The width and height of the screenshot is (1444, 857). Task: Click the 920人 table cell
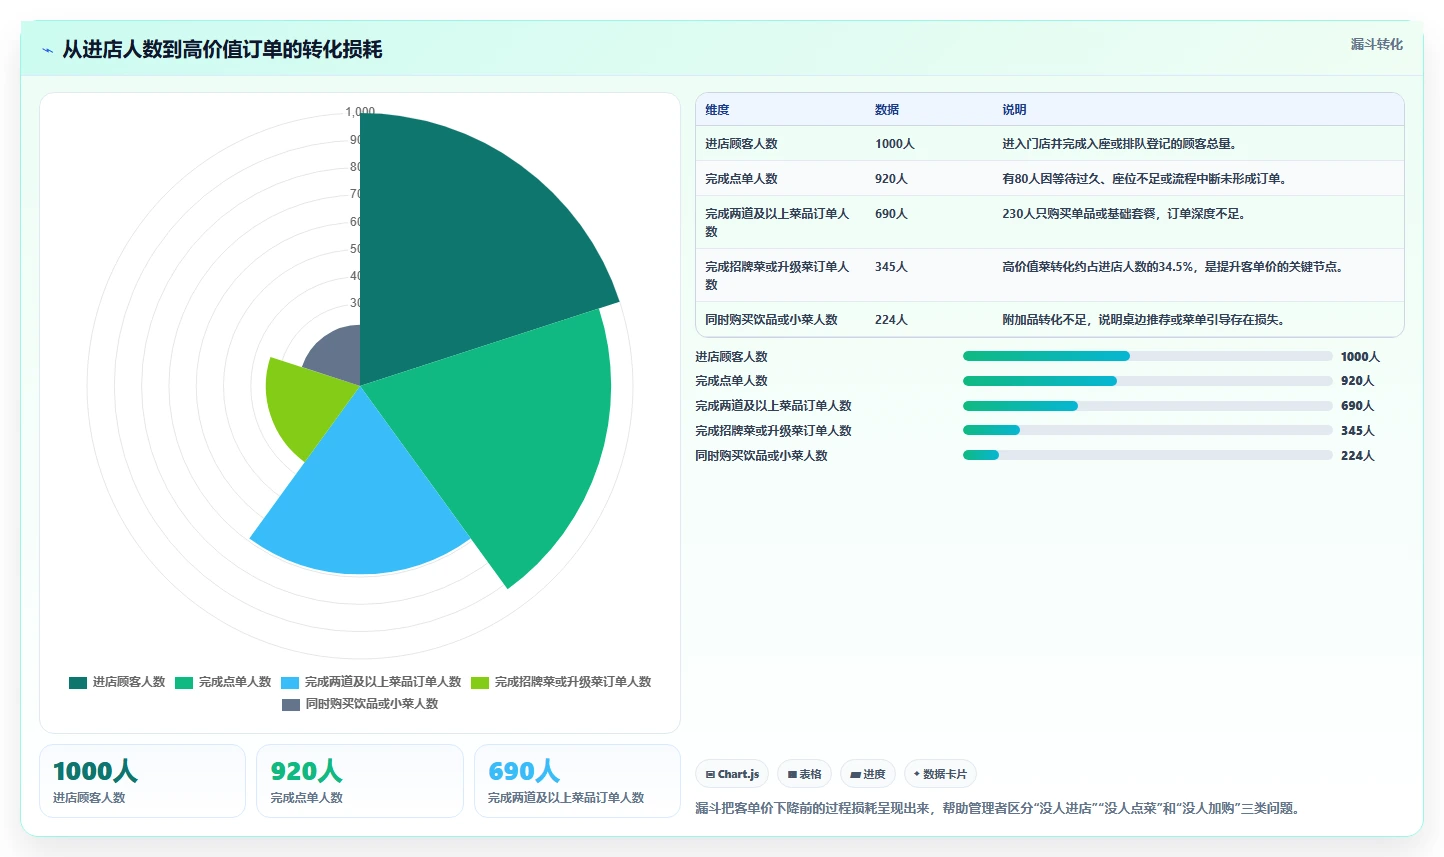point(891,179)
